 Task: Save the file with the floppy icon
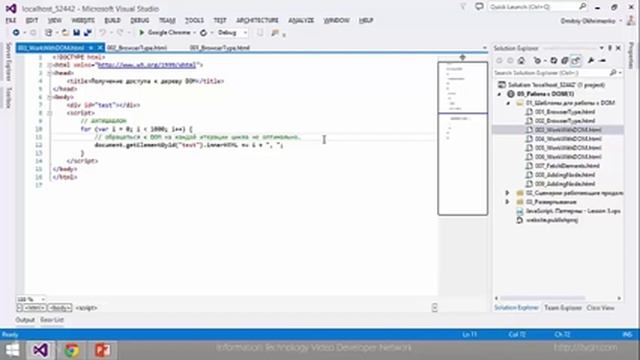pyautogui.click(x=76, y=32)
